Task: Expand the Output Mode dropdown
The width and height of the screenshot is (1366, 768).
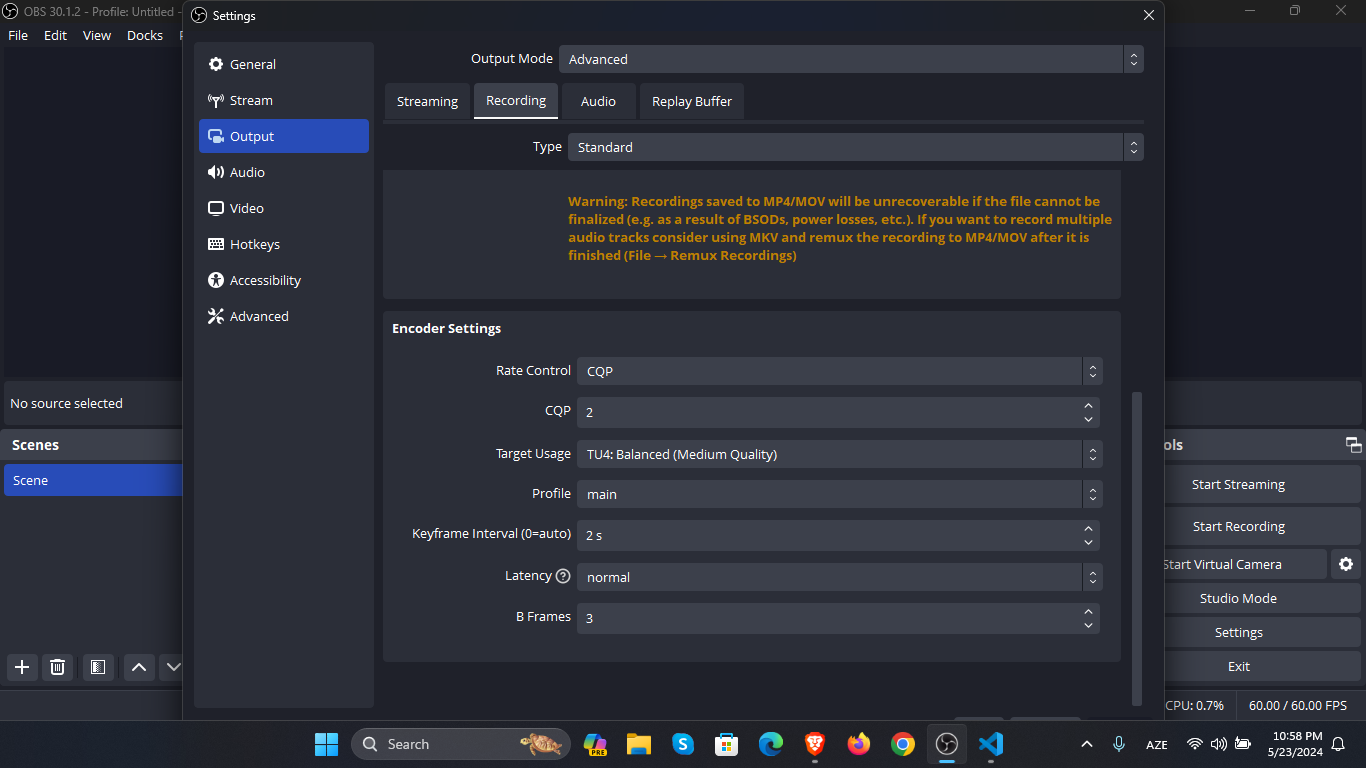Action: coord(851,59)
